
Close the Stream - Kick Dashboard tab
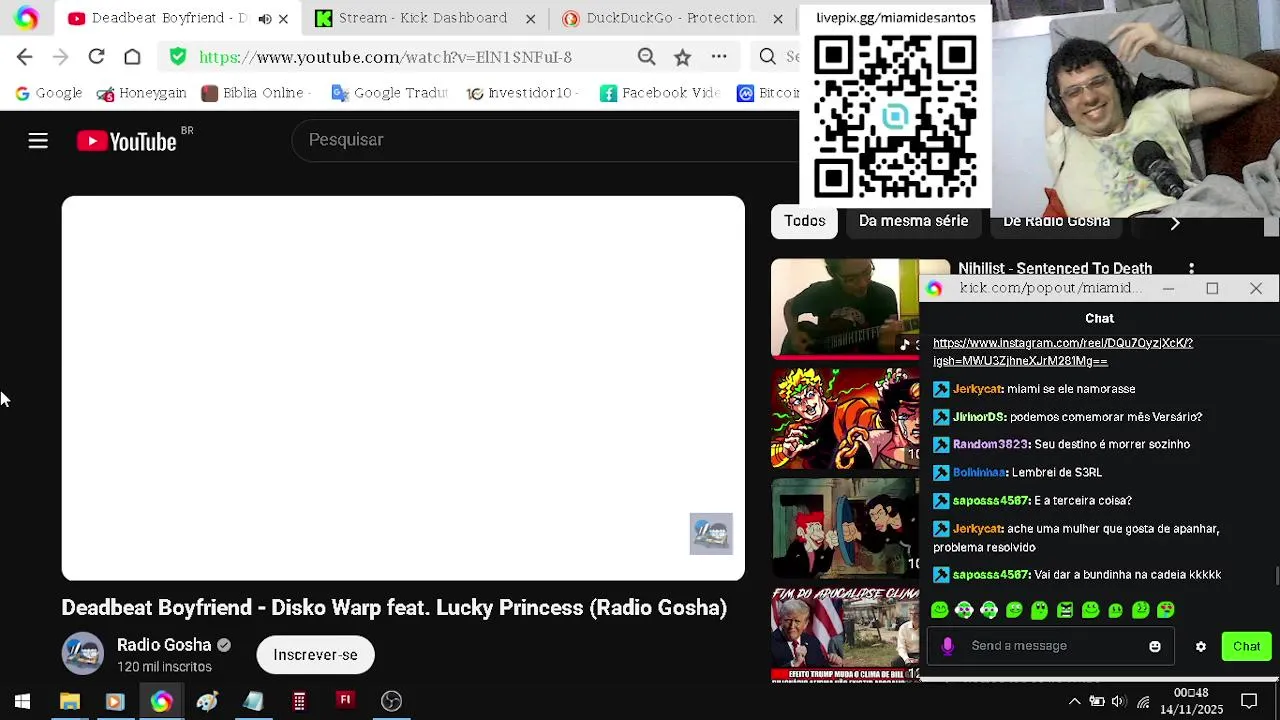click(x=530, y=19)
